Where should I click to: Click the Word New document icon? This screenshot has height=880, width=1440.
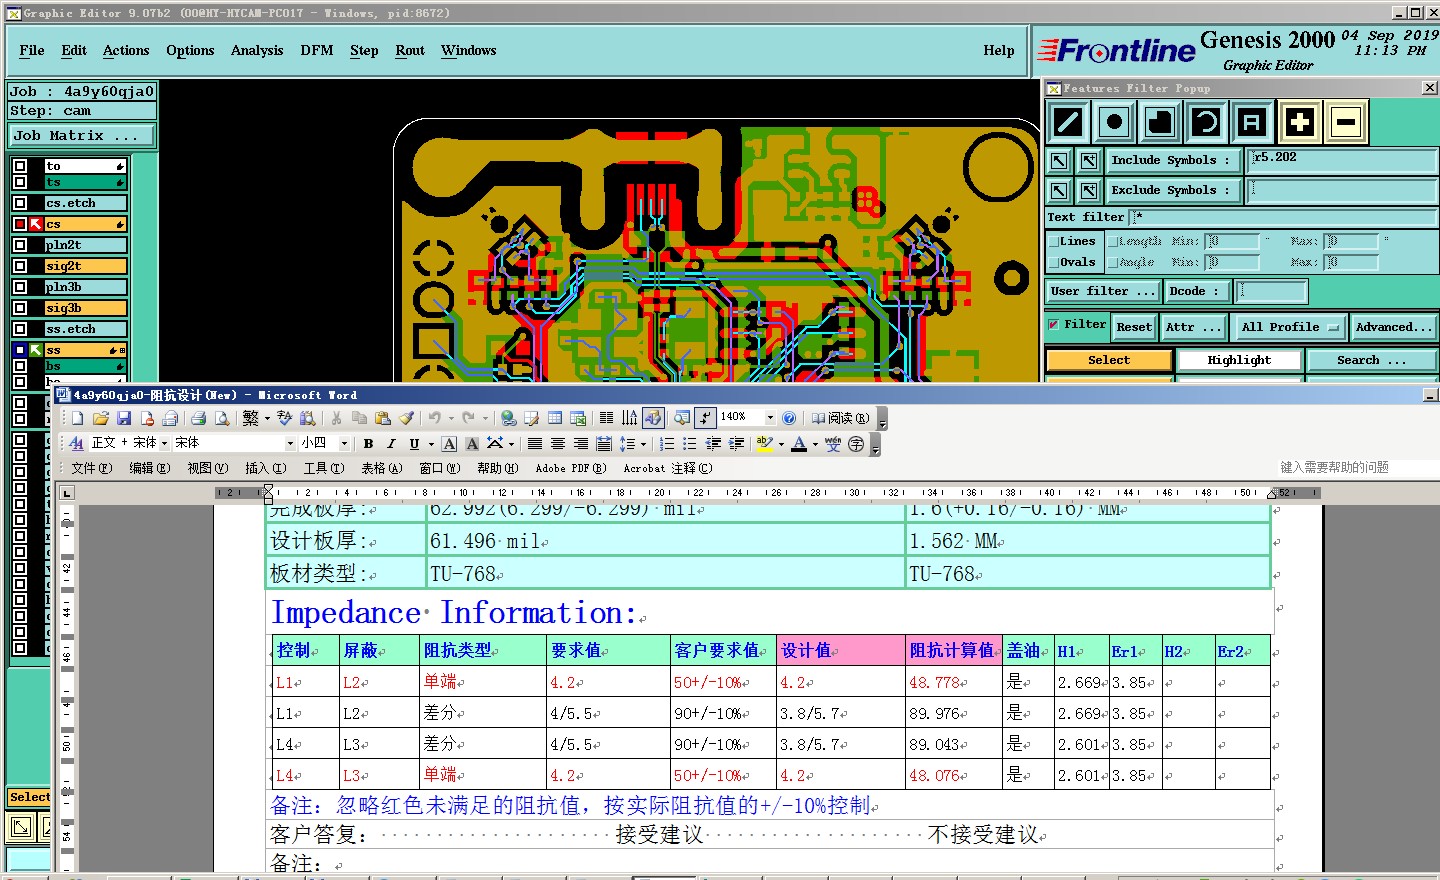click(x=77, y=418)
